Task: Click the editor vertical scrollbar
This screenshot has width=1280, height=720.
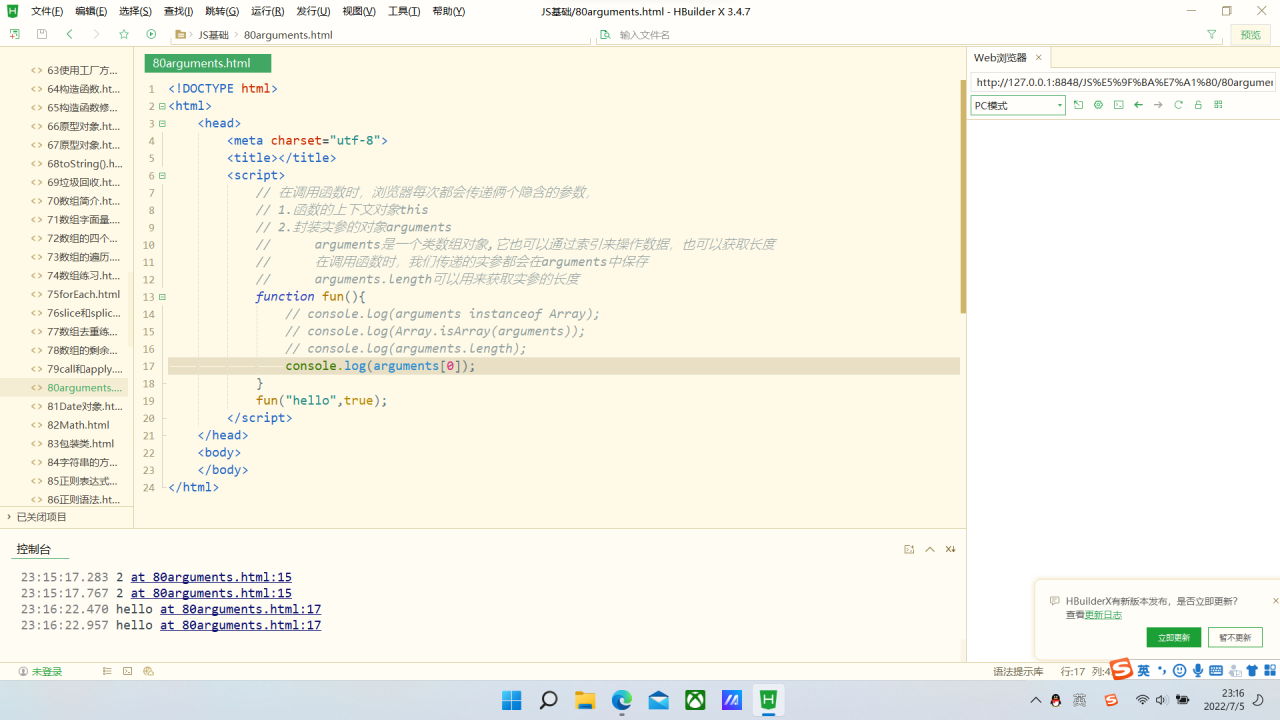Action: pyautogui.click(x=963, y=195)
